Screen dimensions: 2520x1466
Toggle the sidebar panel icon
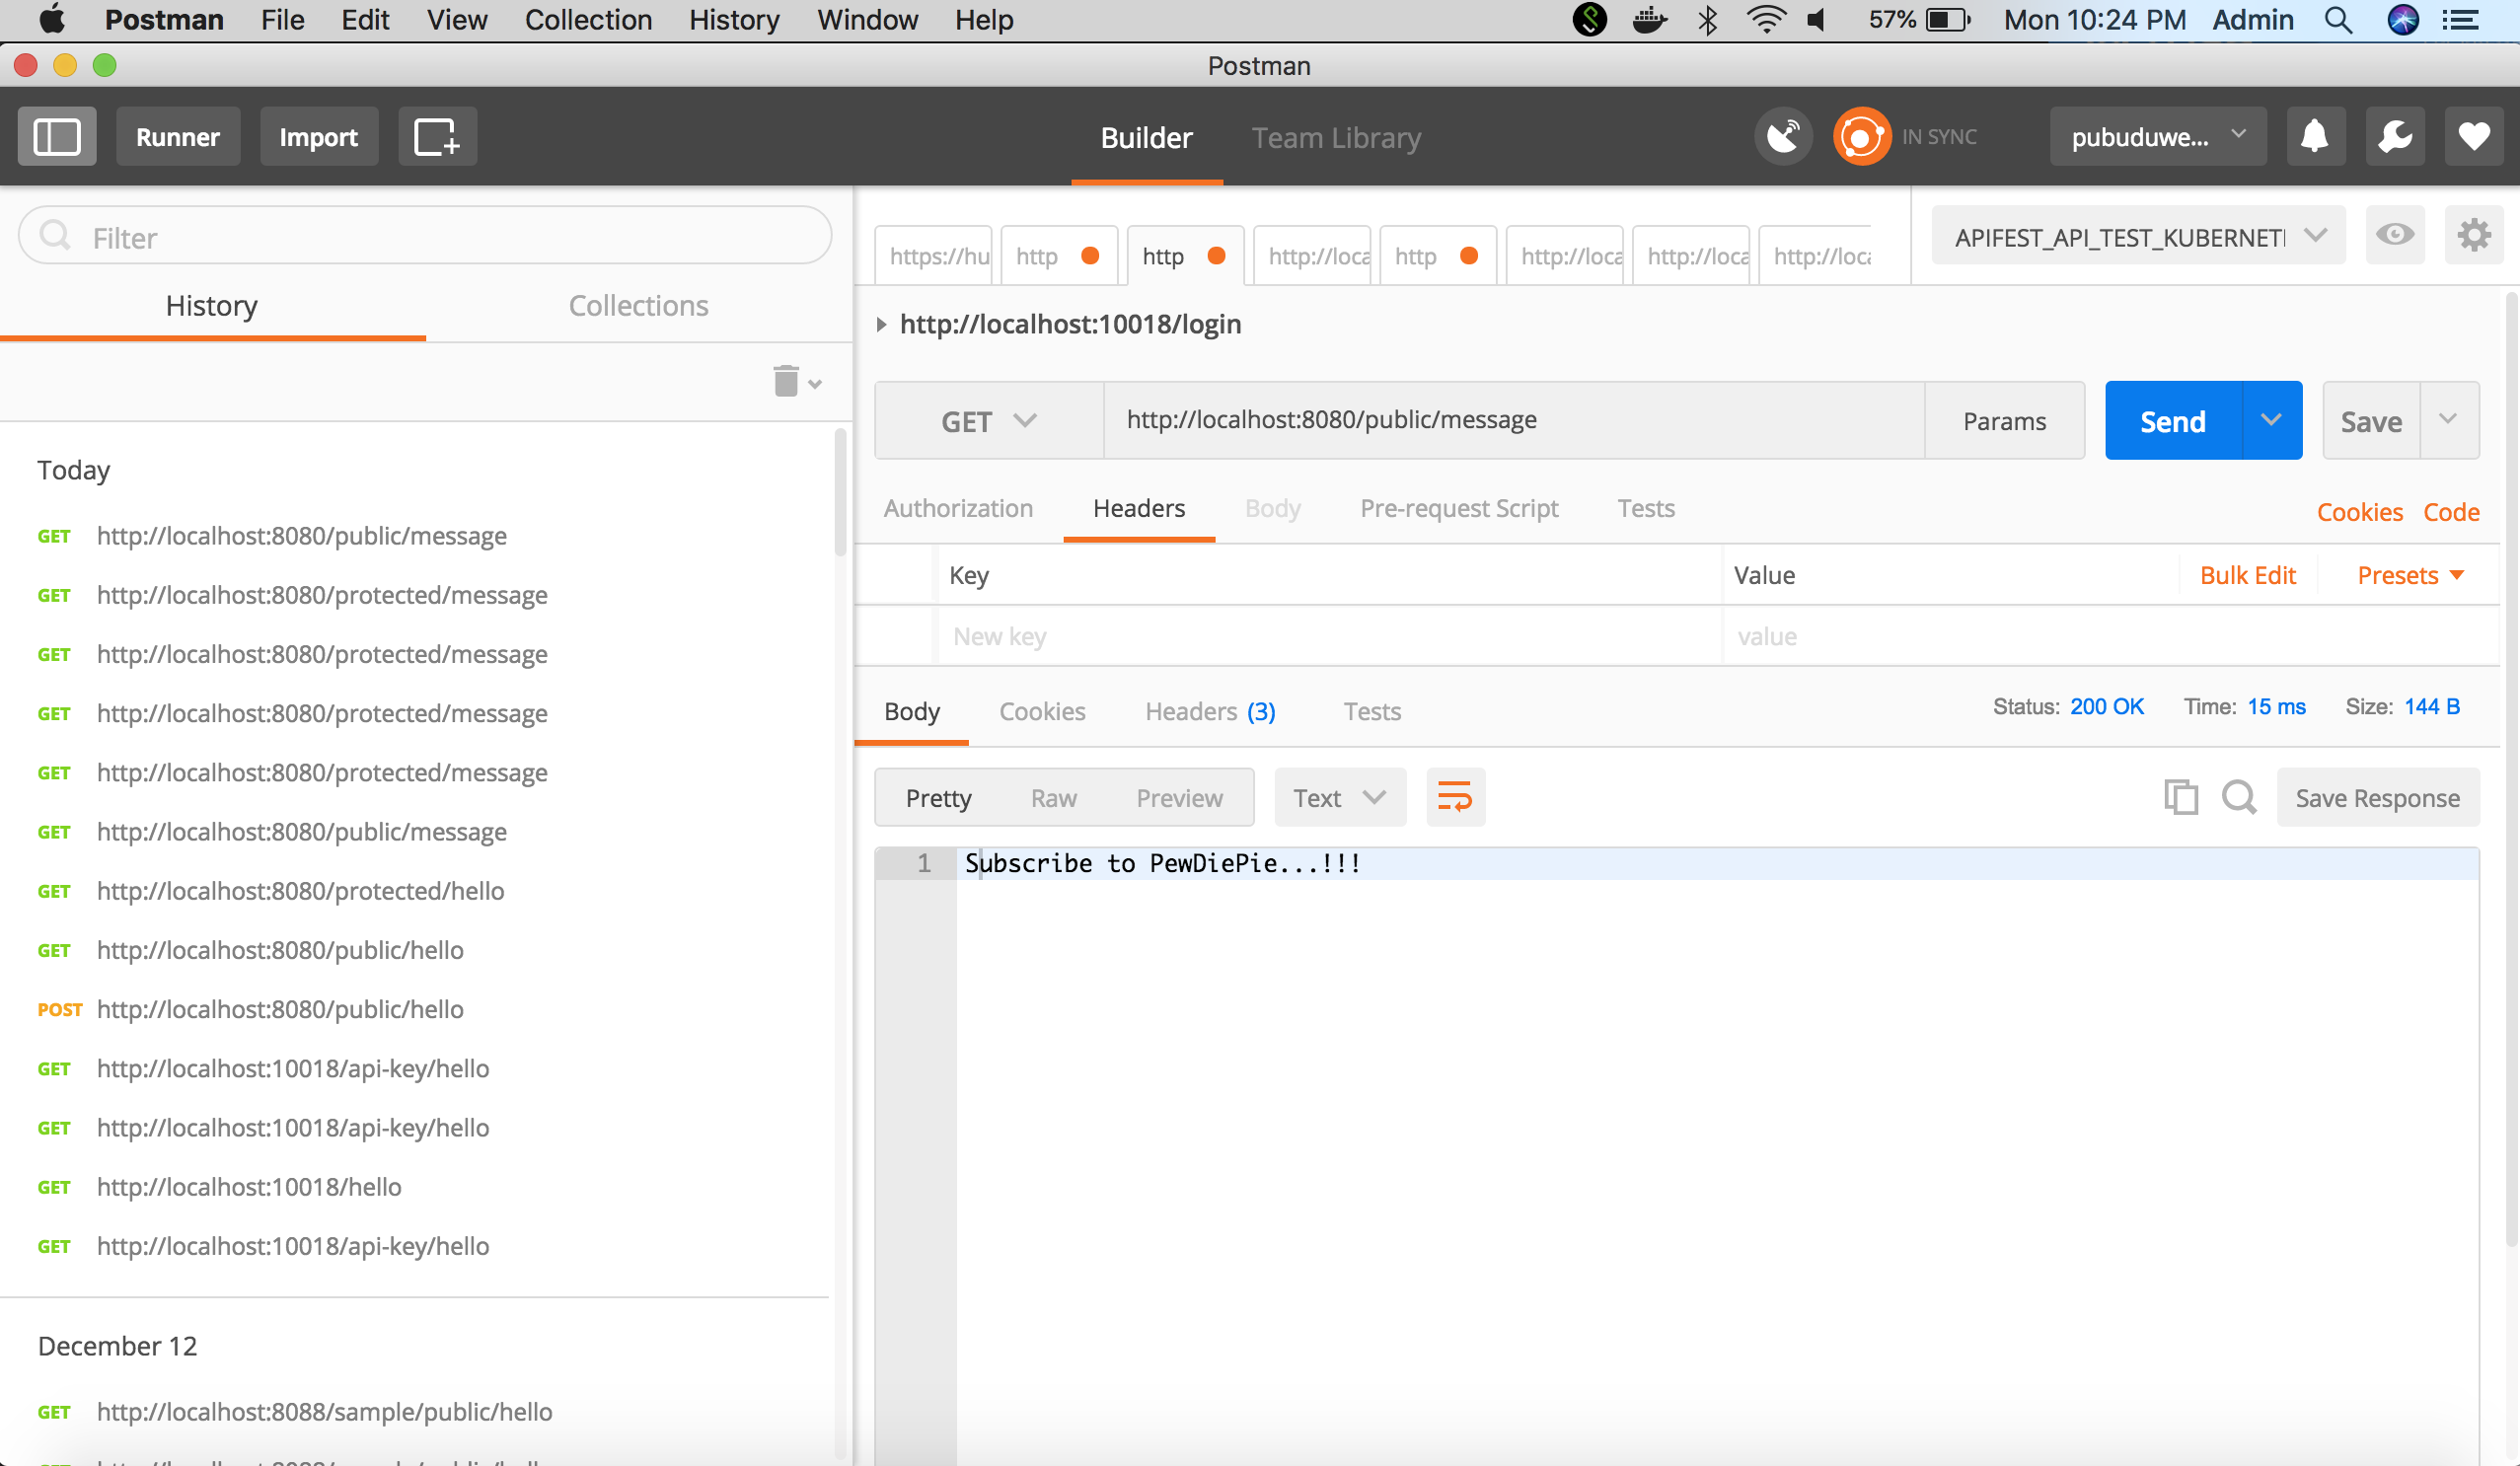57,137
